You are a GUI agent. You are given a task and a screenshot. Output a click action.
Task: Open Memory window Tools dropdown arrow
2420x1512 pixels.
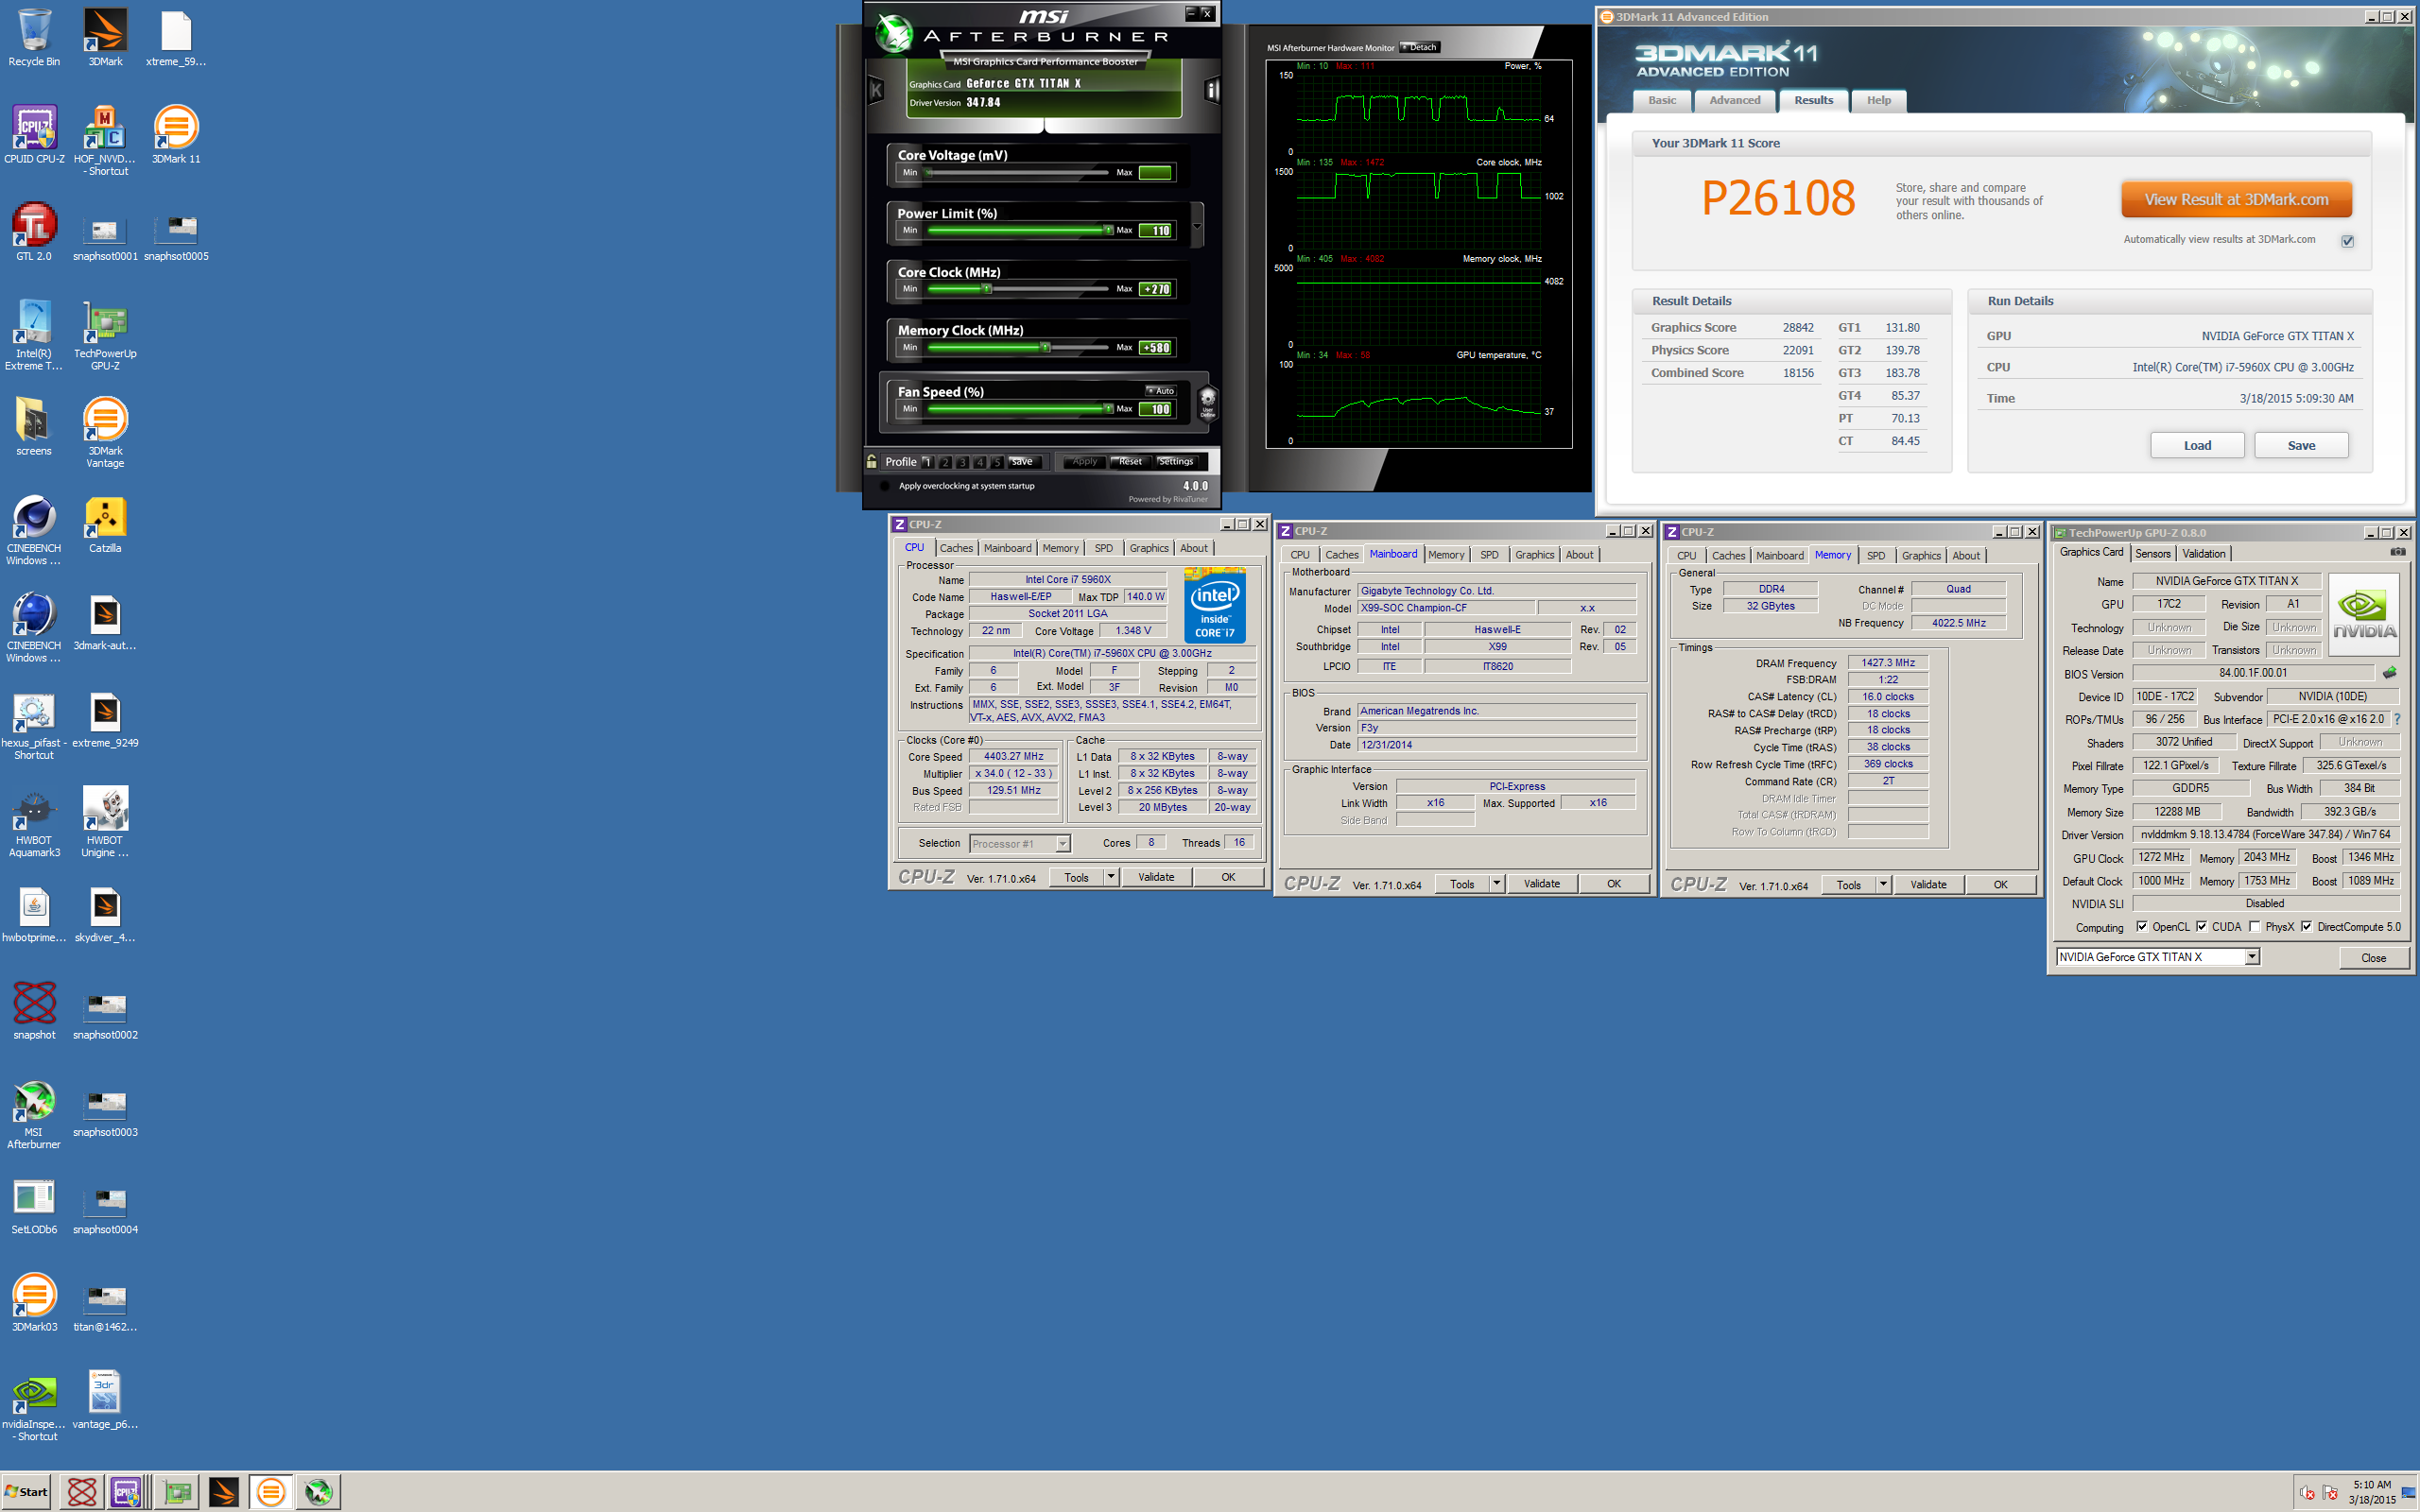(x=1883, y=885)
